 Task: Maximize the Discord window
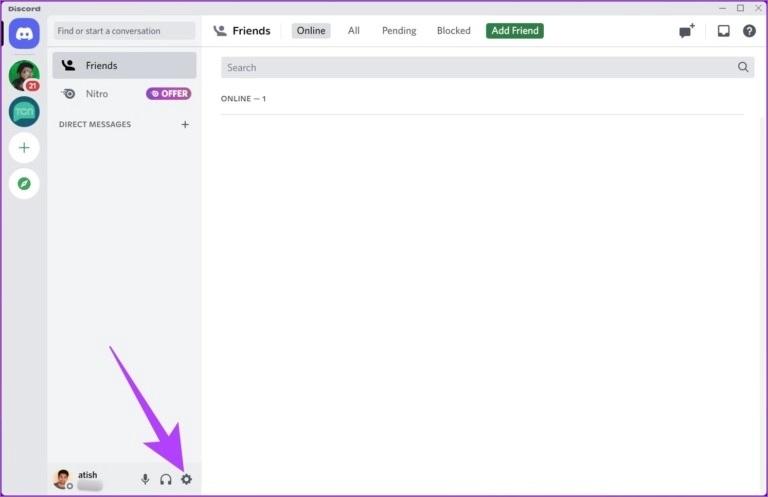coord(741,8)
